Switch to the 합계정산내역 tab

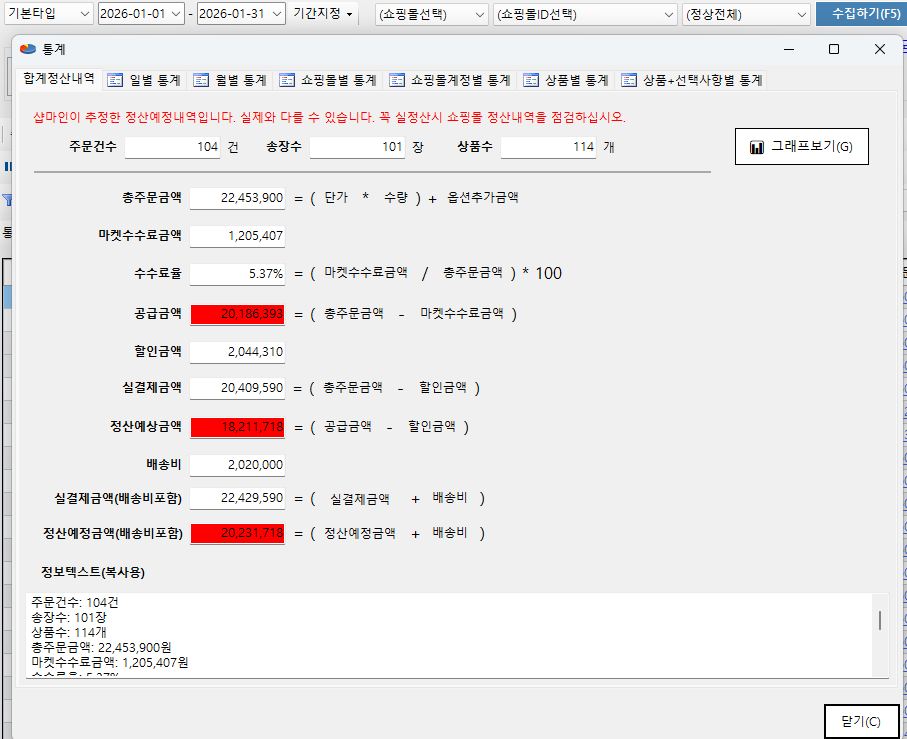tap(58, 79)
